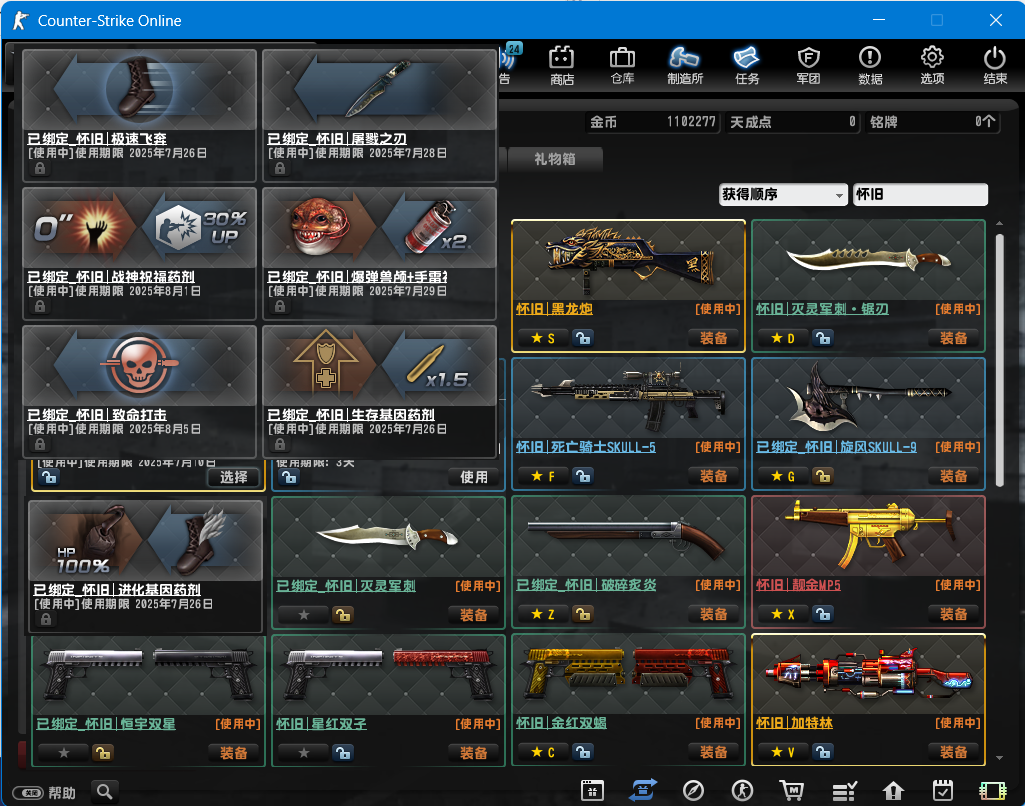This screenshot has width=1025, height=806.
Task: Equip the 死亡骑士SKULL-5 rifle with 装备
Action: [713, 476]
